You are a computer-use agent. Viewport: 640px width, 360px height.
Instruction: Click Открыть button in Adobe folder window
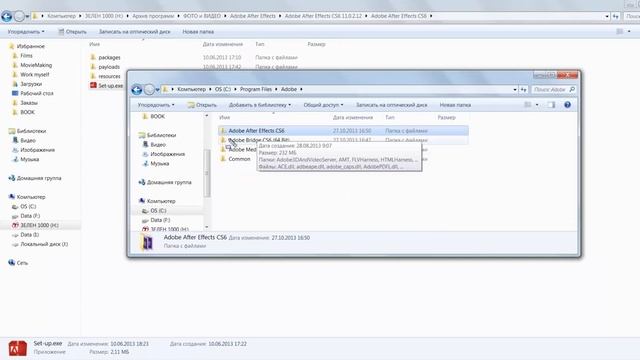[x=202, y=105]
